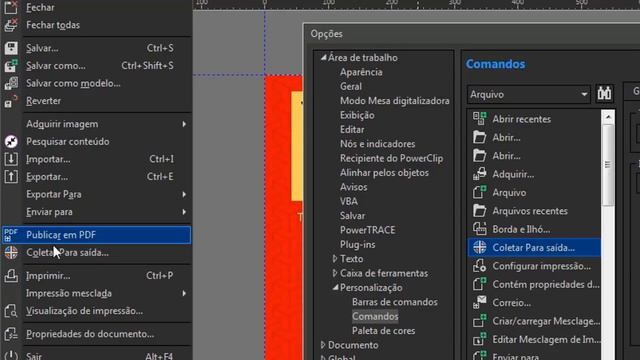The height and width of the screenshot is (360, 640).
Task: Select Exibição in options tree
Action: [357, 115]
